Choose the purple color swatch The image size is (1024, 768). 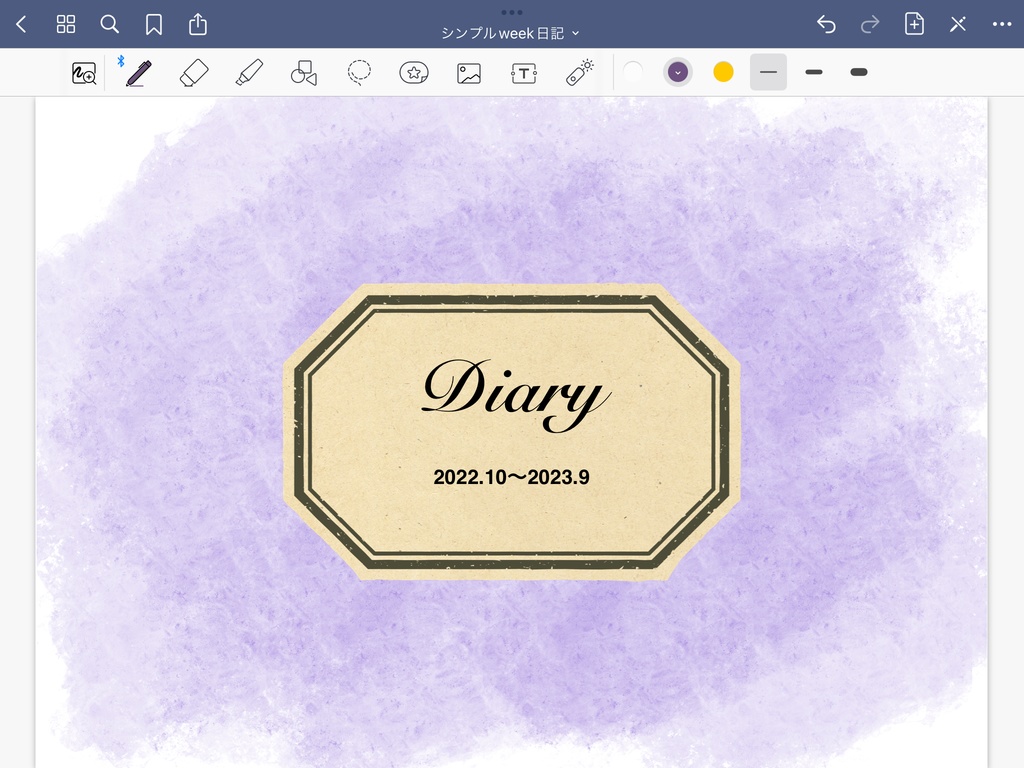[x=678, y=72]
